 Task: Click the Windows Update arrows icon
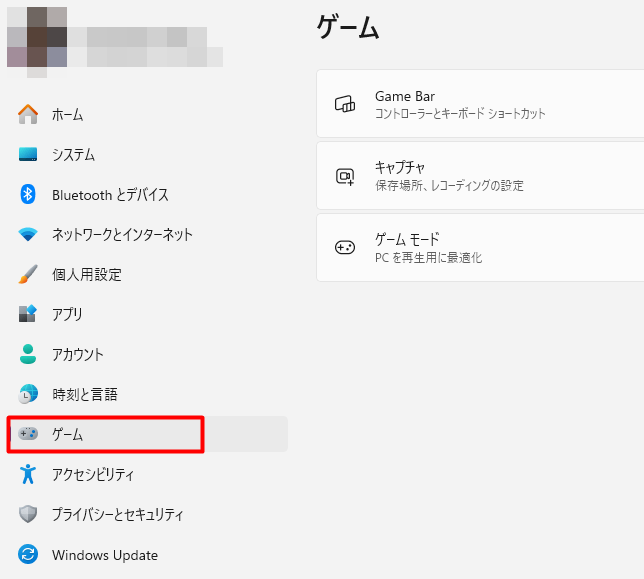tap(28, 554)
